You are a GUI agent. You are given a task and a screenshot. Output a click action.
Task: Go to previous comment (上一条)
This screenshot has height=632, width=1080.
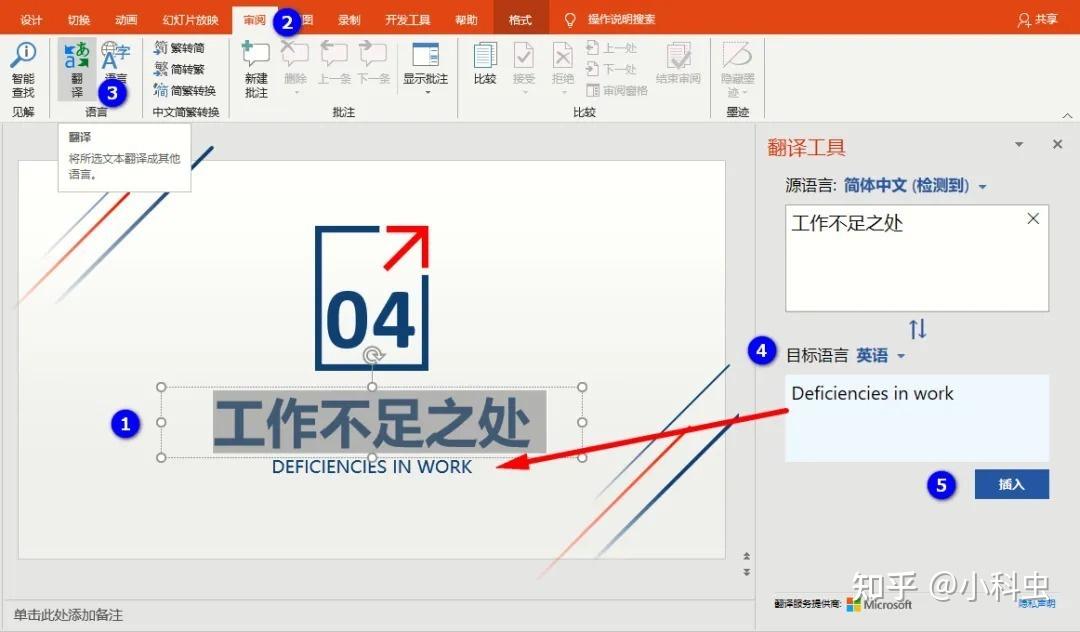click(x=334, y=63)
